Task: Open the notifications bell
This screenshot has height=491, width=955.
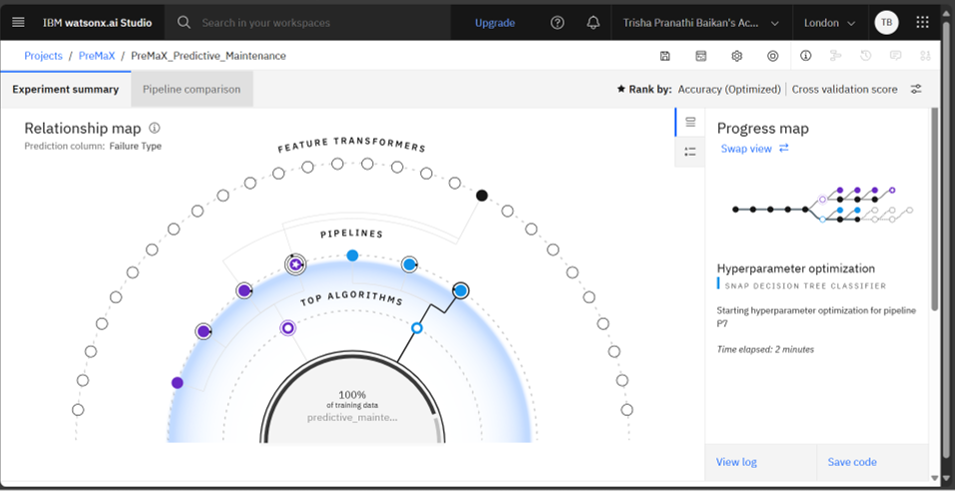Action: click(593, 22)
